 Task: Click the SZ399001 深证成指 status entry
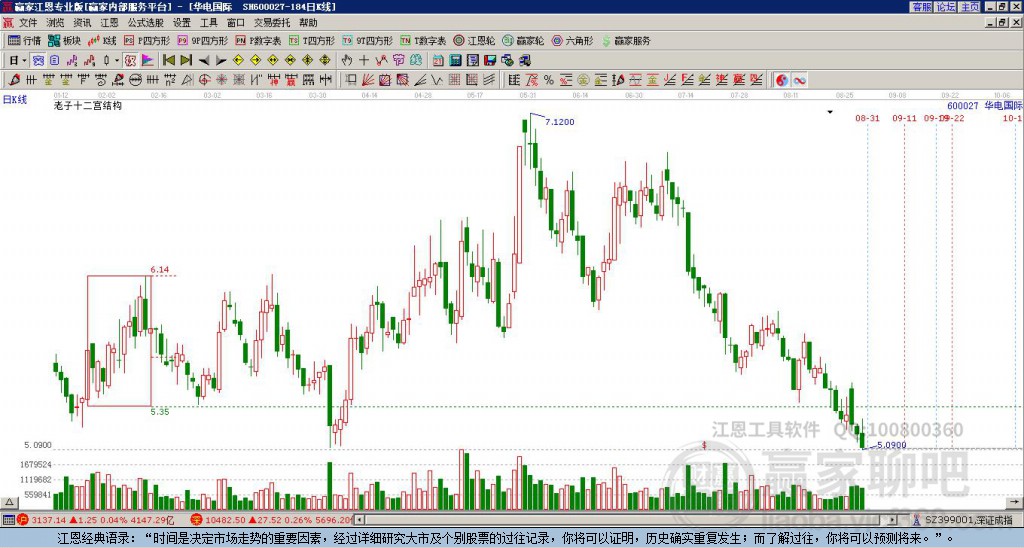968,520
